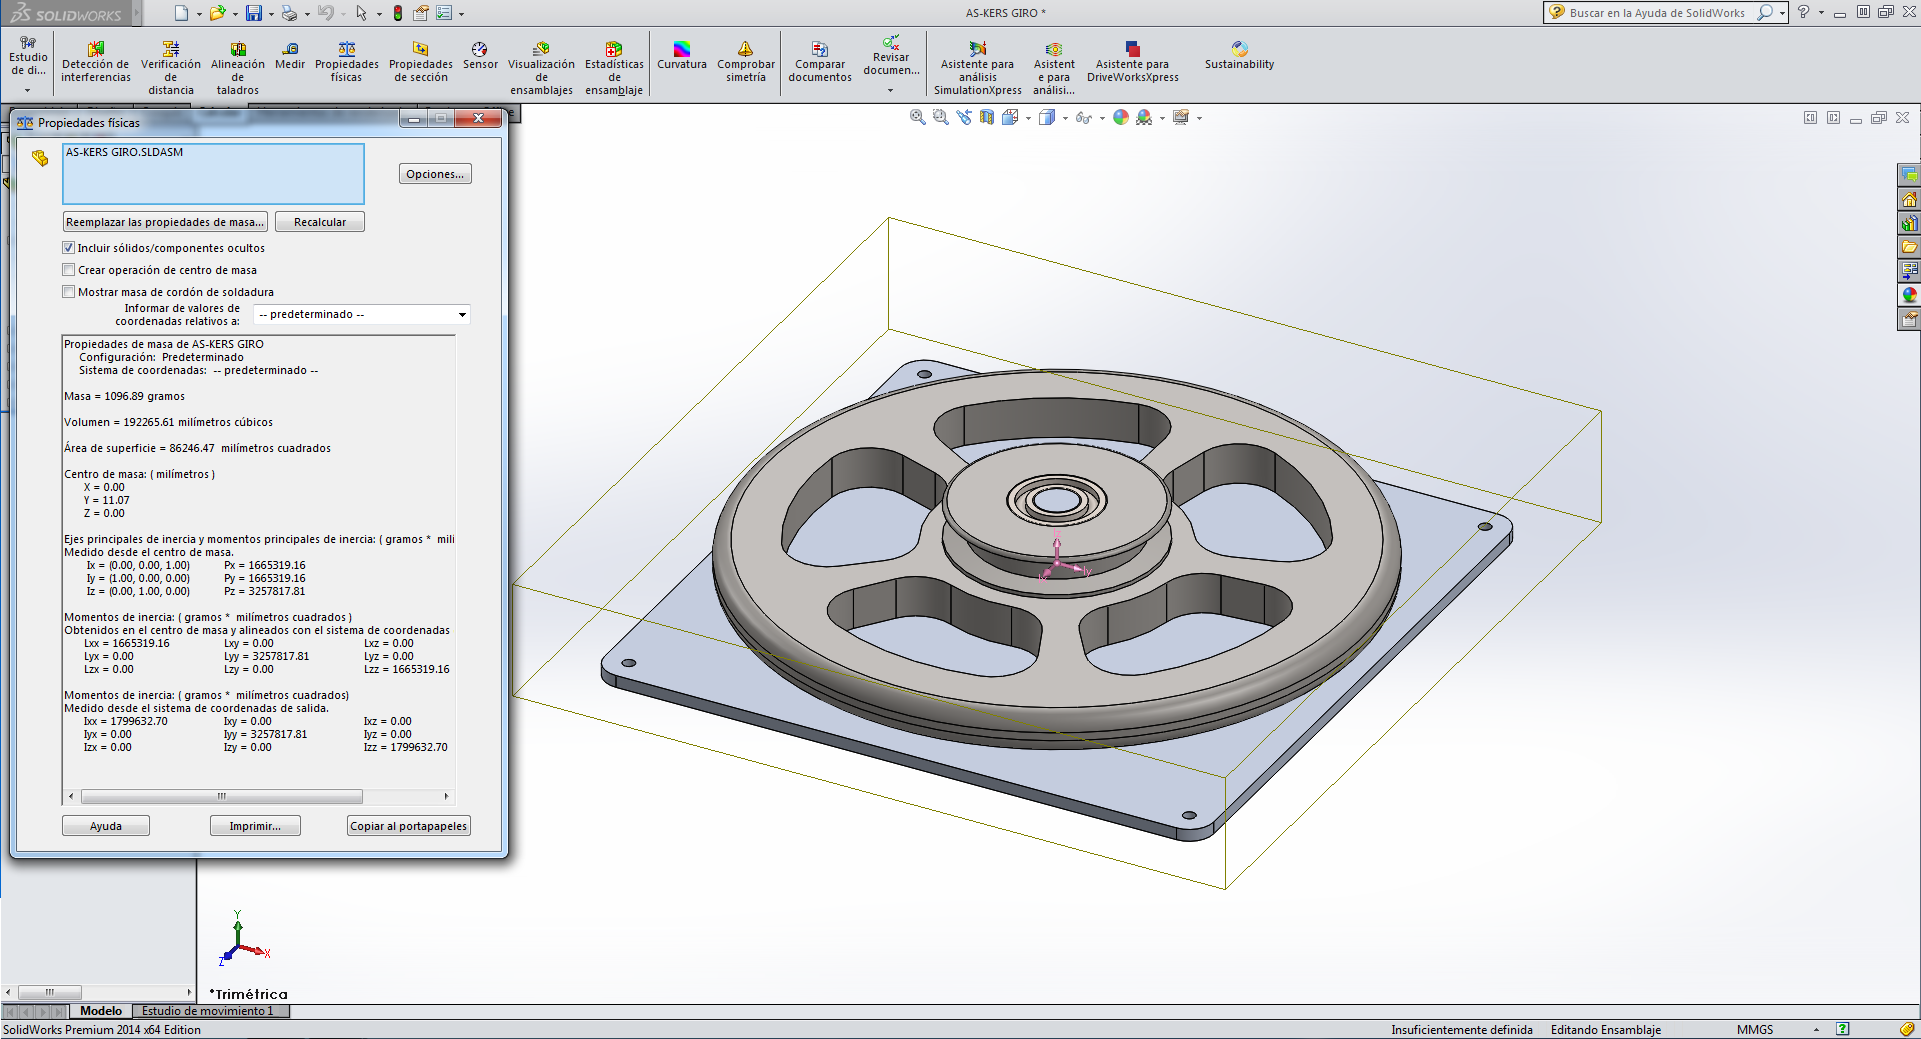Check Mostrar masa de cordón de soldadura
This screenshot has width=1921, height=1039.
69,292
